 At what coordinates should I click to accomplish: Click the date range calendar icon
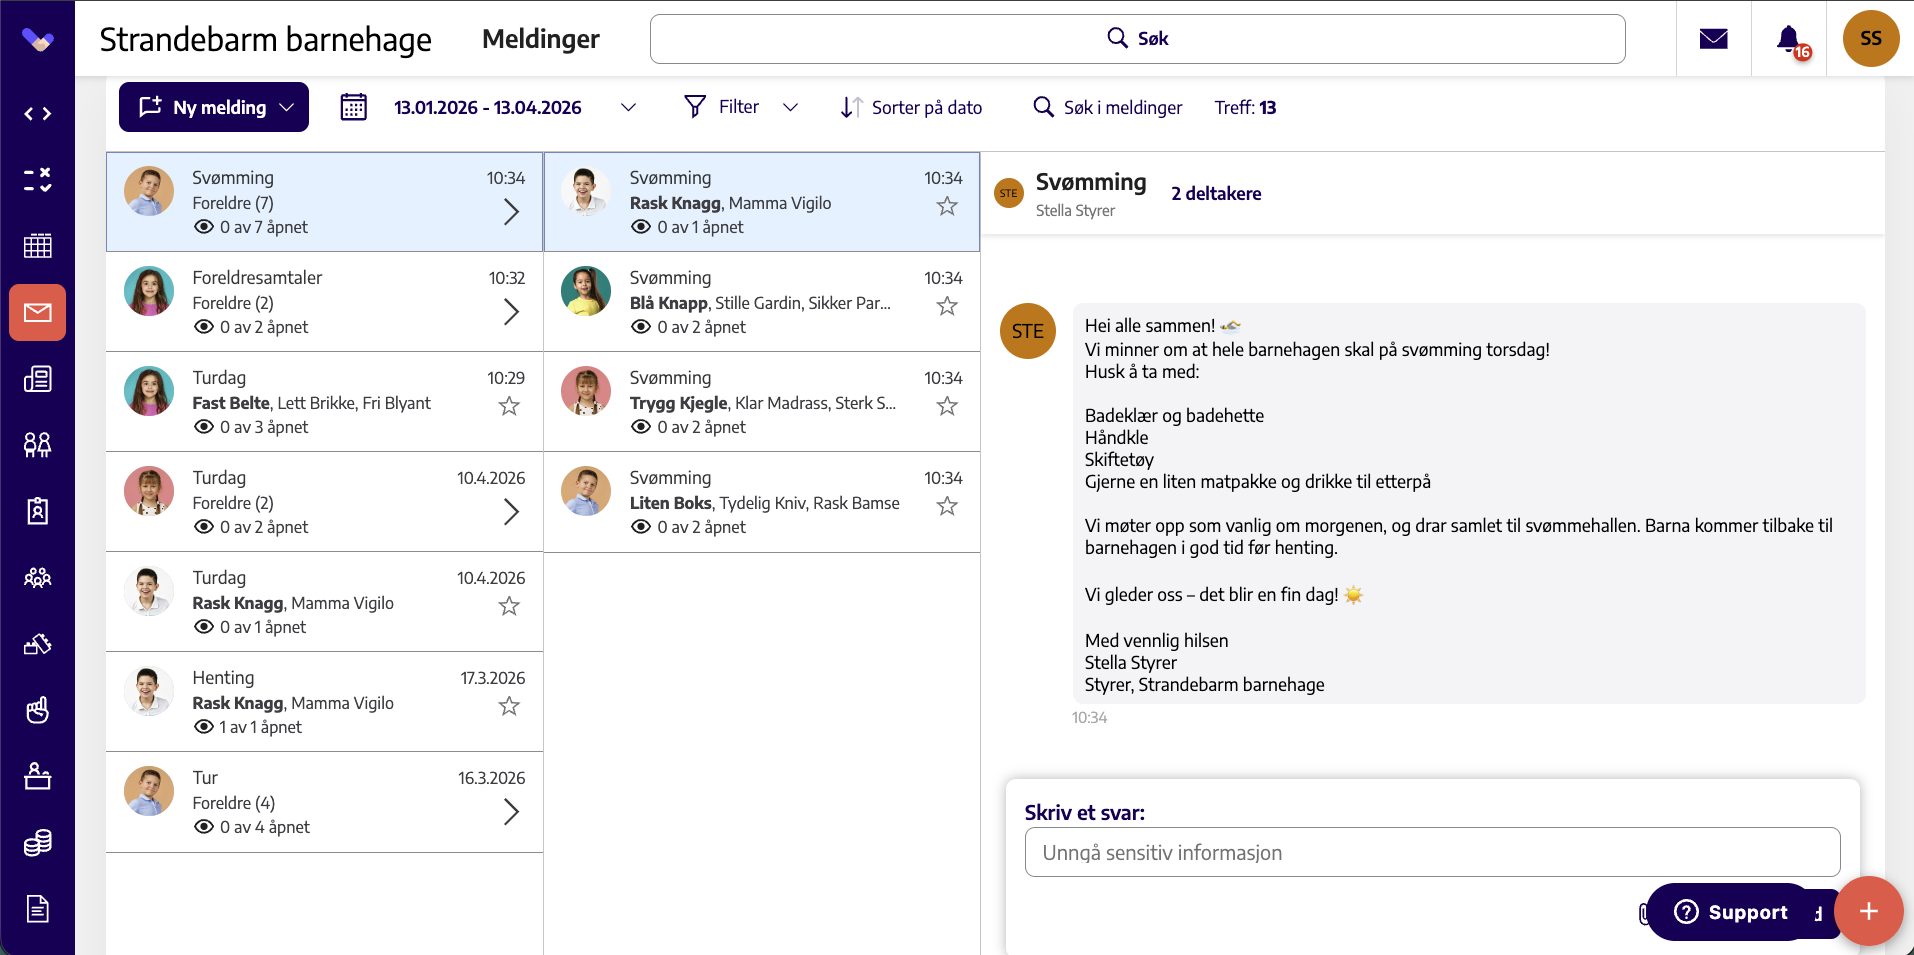tap(354, 107)
